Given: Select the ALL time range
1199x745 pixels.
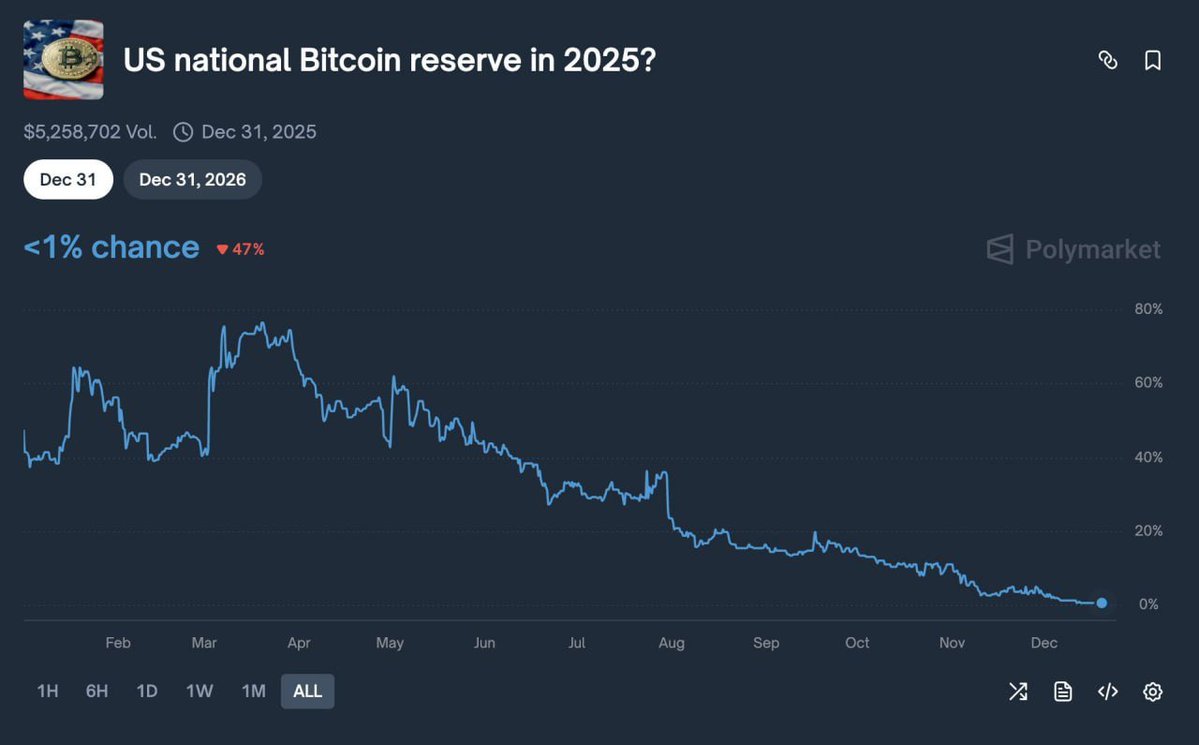Looking at the screenshot, I should coord(307,691).
